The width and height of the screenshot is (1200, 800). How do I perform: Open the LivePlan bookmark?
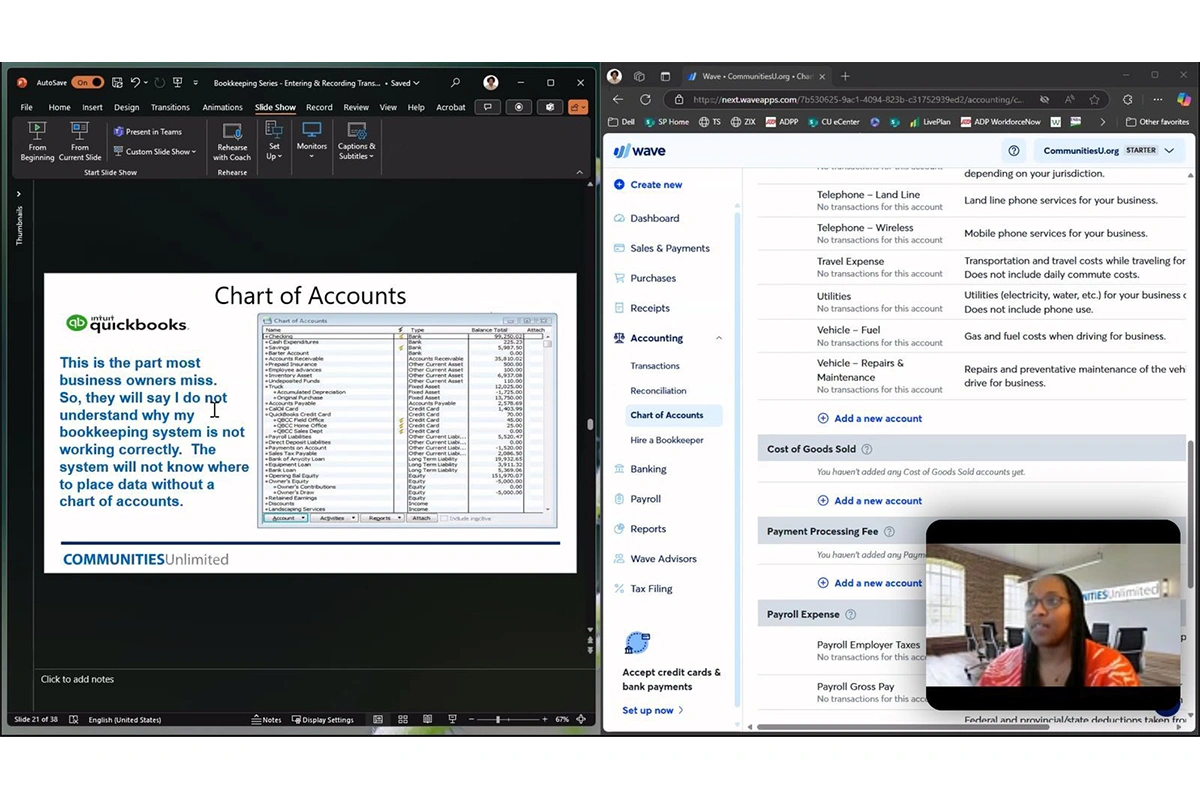[930, 122]
